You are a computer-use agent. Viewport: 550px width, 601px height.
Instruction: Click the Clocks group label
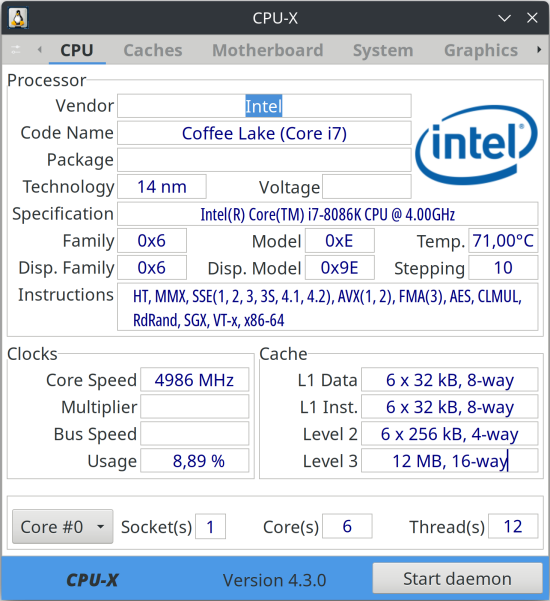(32, 354)
